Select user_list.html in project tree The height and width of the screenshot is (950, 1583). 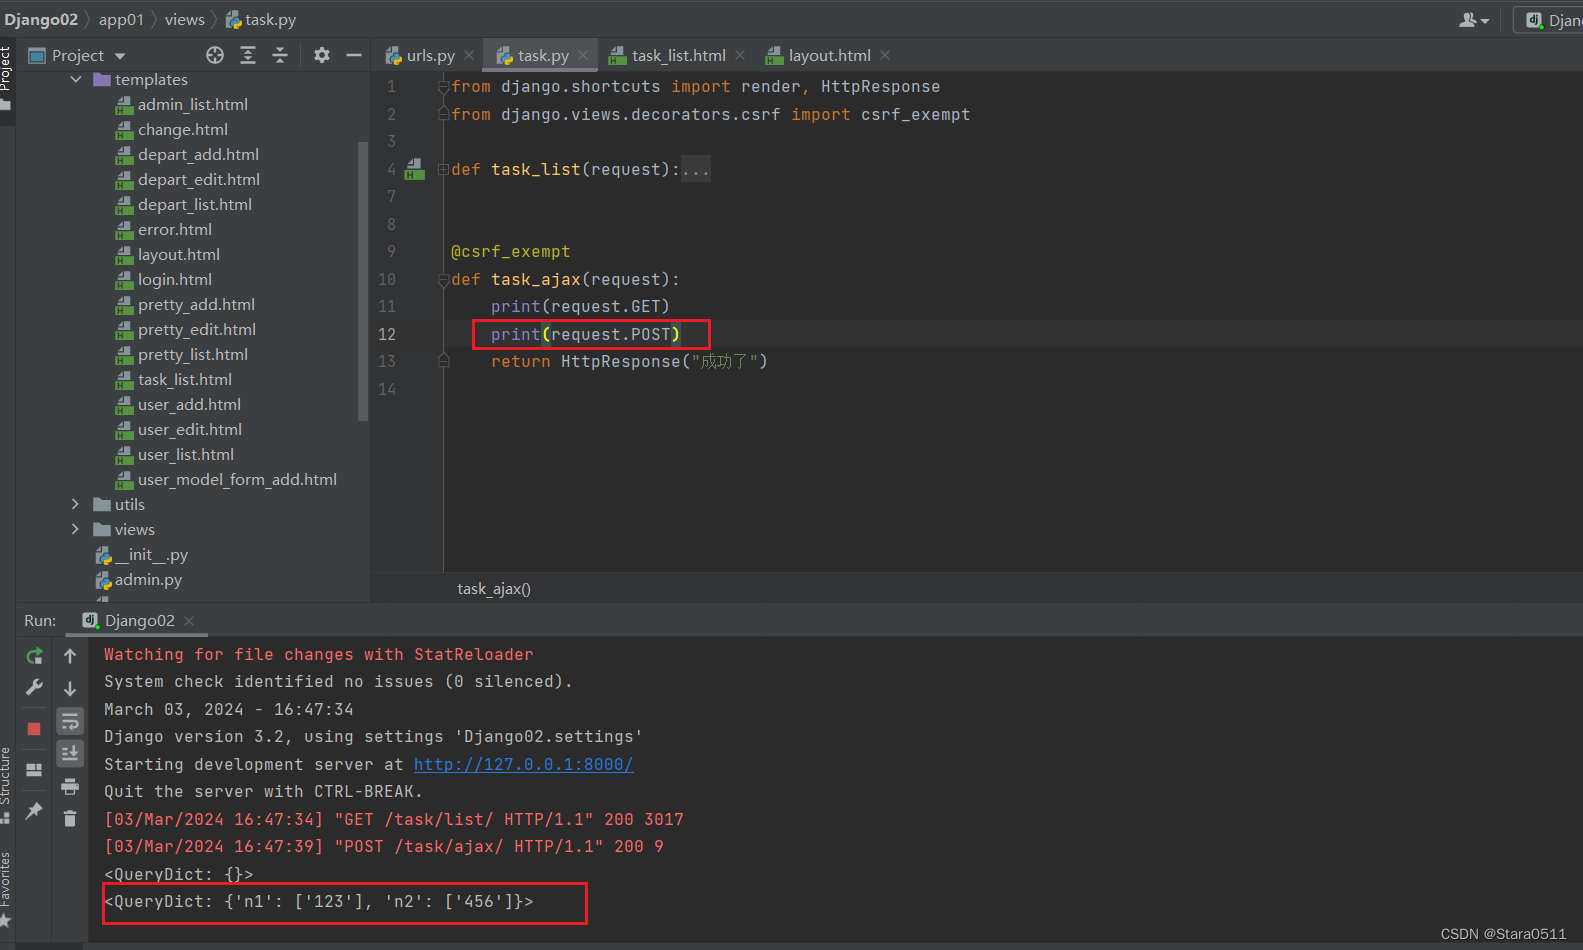174,454
